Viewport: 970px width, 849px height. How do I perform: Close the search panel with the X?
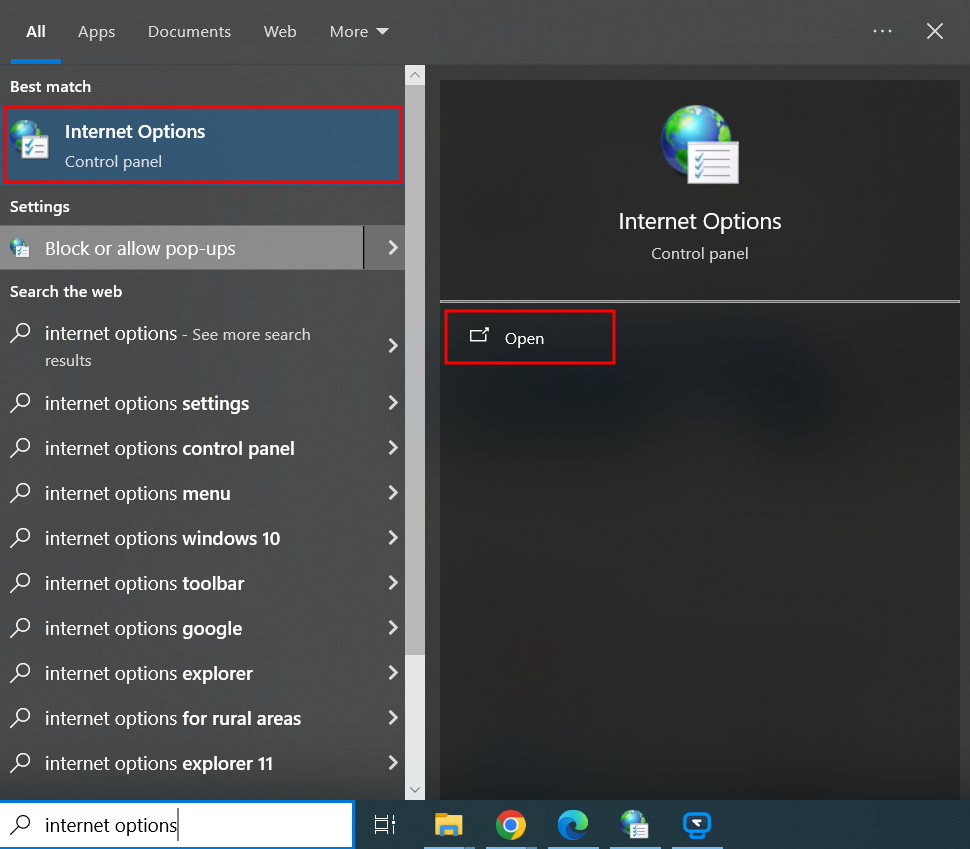tap(935, 31)
